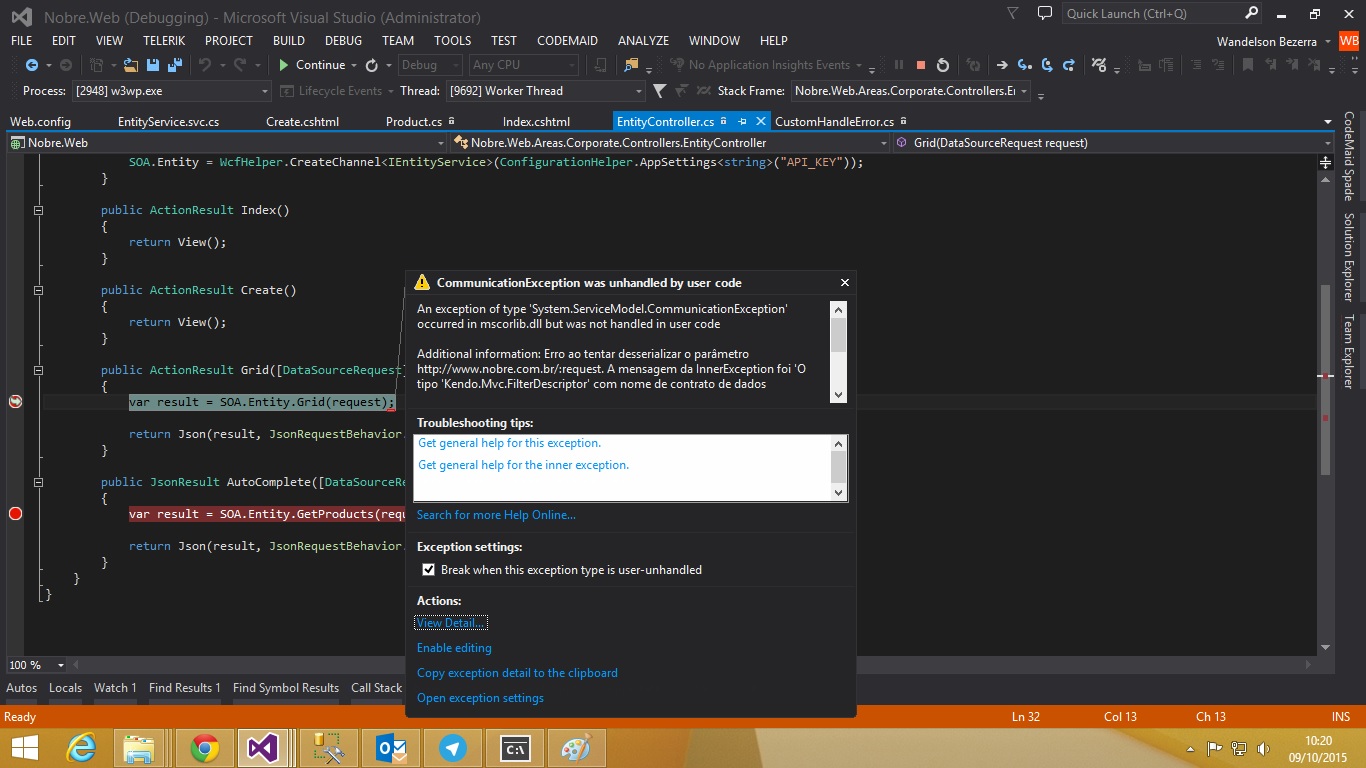Click the breakpoint glyph beside the GetProducts line
The width and height of the screenshot is (1366, 768).
click(15, 513)
